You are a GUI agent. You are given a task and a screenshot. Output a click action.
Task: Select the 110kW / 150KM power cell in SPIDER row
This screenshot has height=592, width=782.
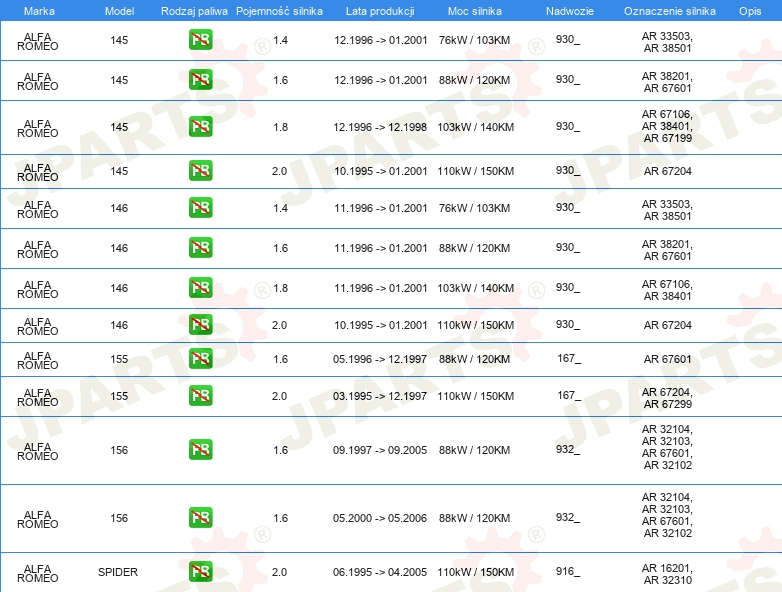(475, 572)
